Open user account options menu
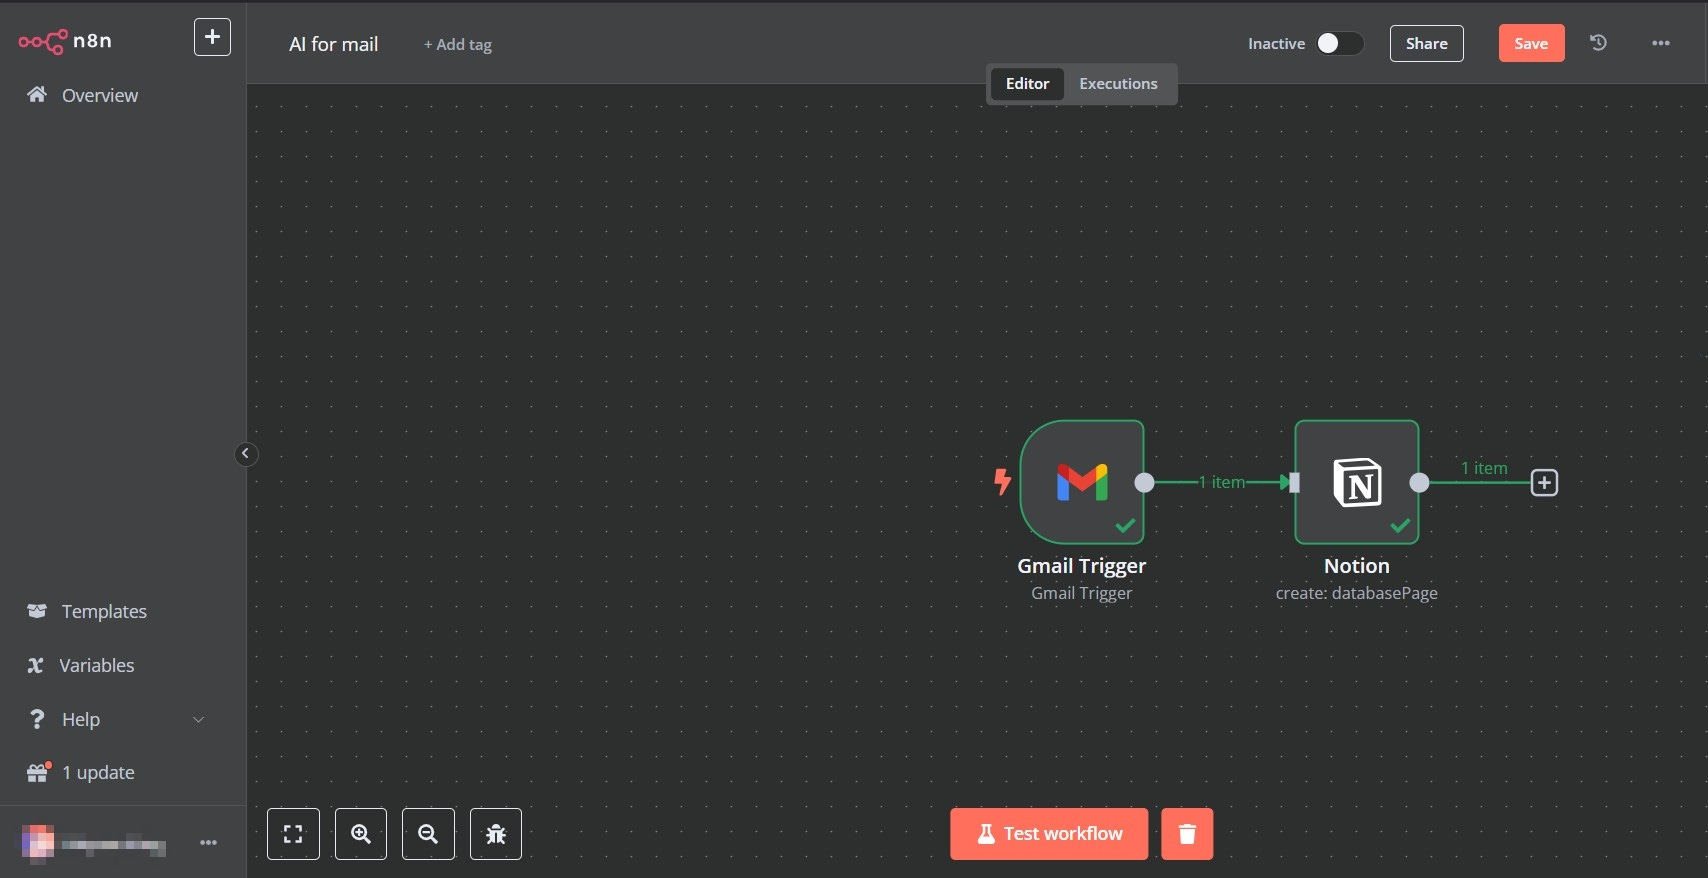This screenshot has width=1708, height=878. [208, 843]
